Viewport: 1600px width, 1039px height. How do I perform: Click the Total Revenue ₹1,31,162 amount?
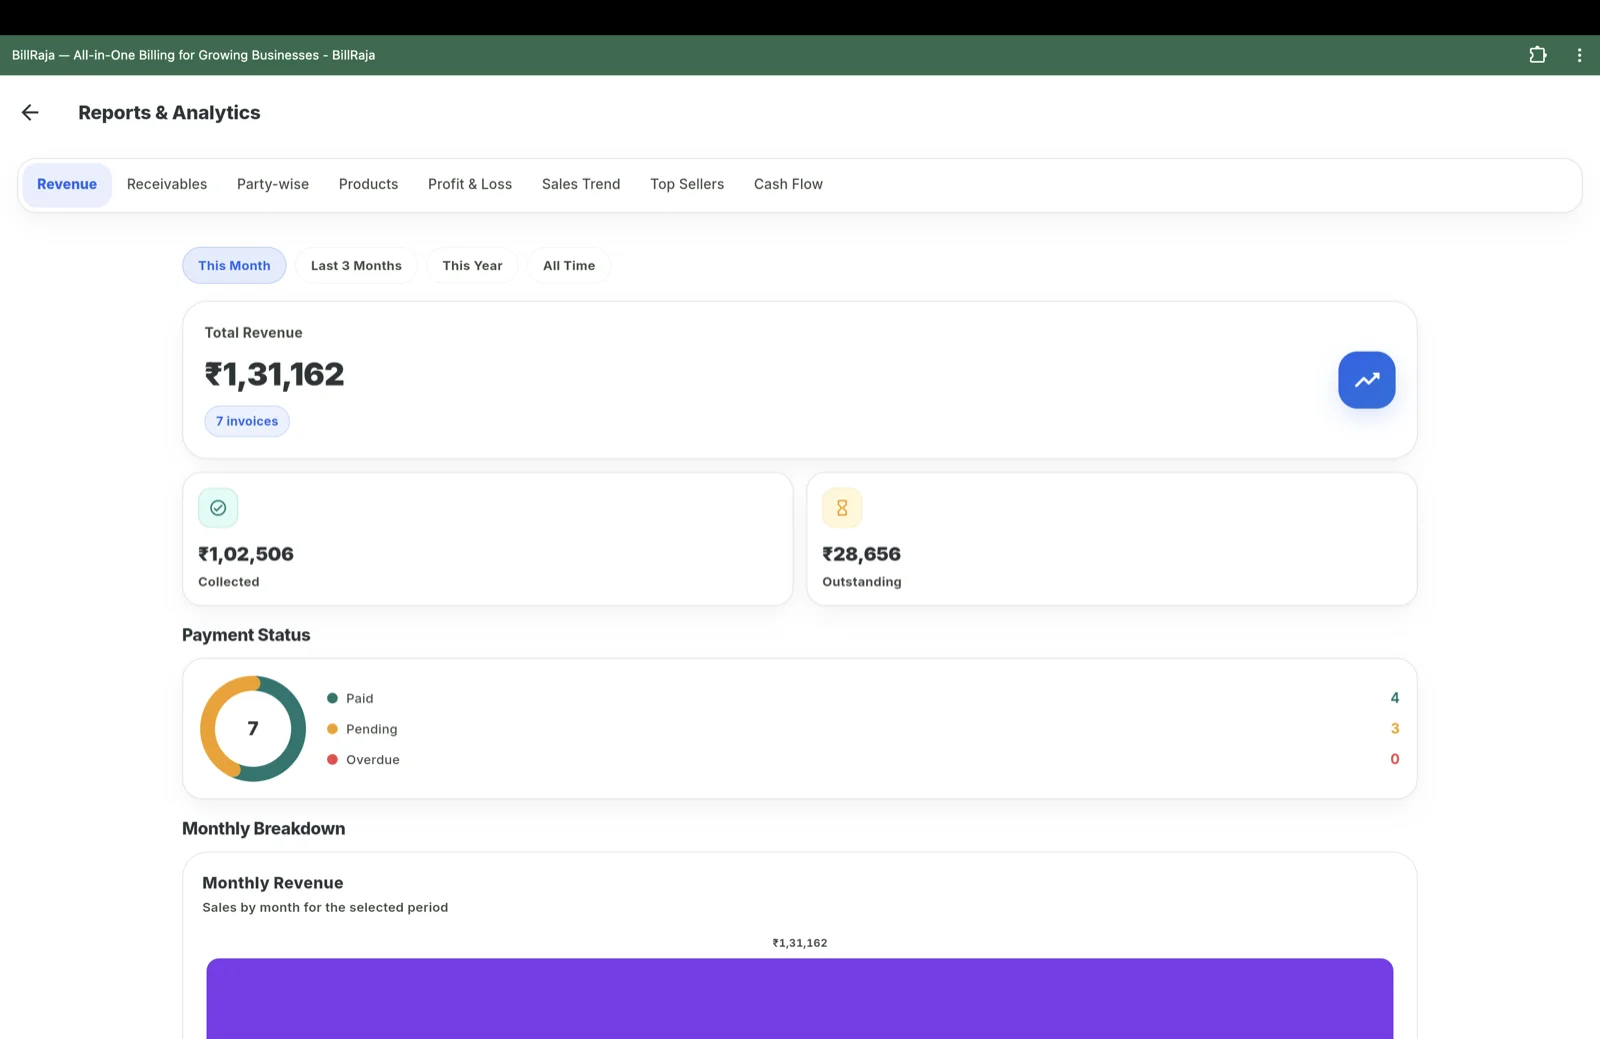coord(274,375)
